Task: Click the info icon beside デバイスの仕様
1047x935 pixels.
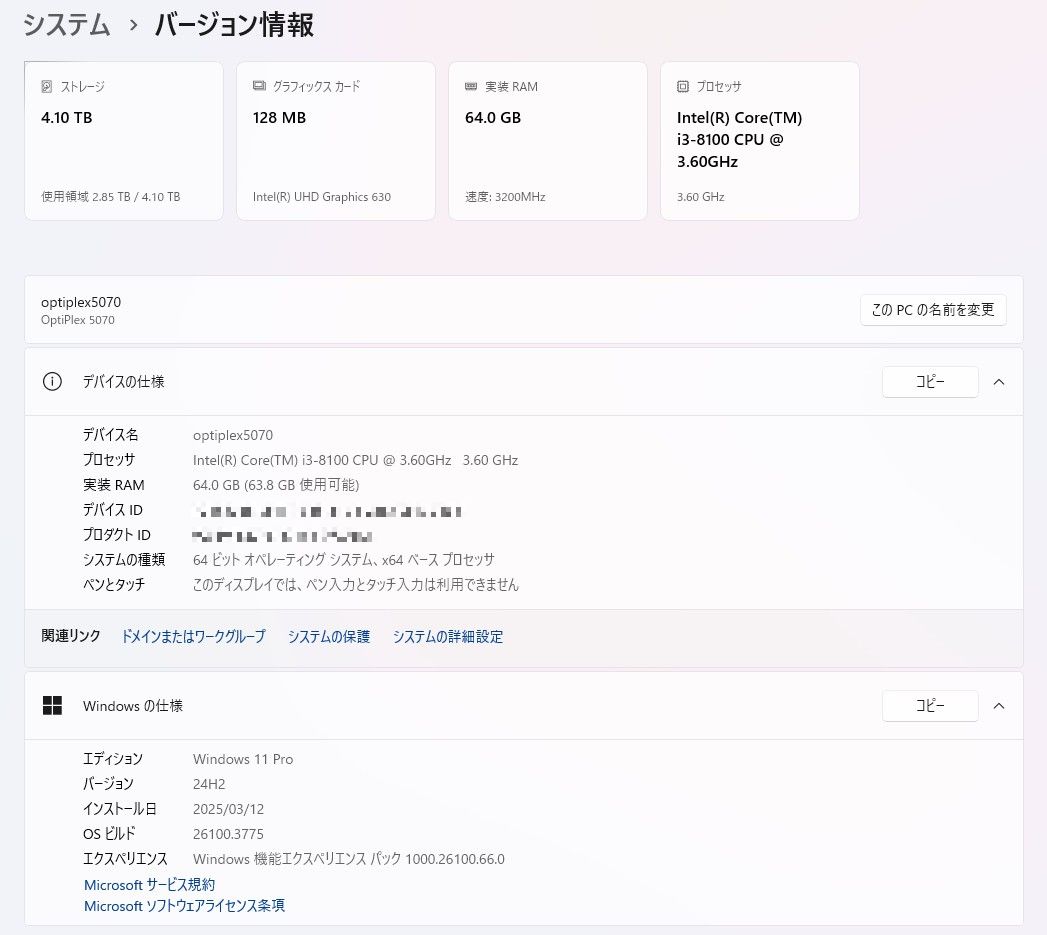Action: (x=52, y=381)
